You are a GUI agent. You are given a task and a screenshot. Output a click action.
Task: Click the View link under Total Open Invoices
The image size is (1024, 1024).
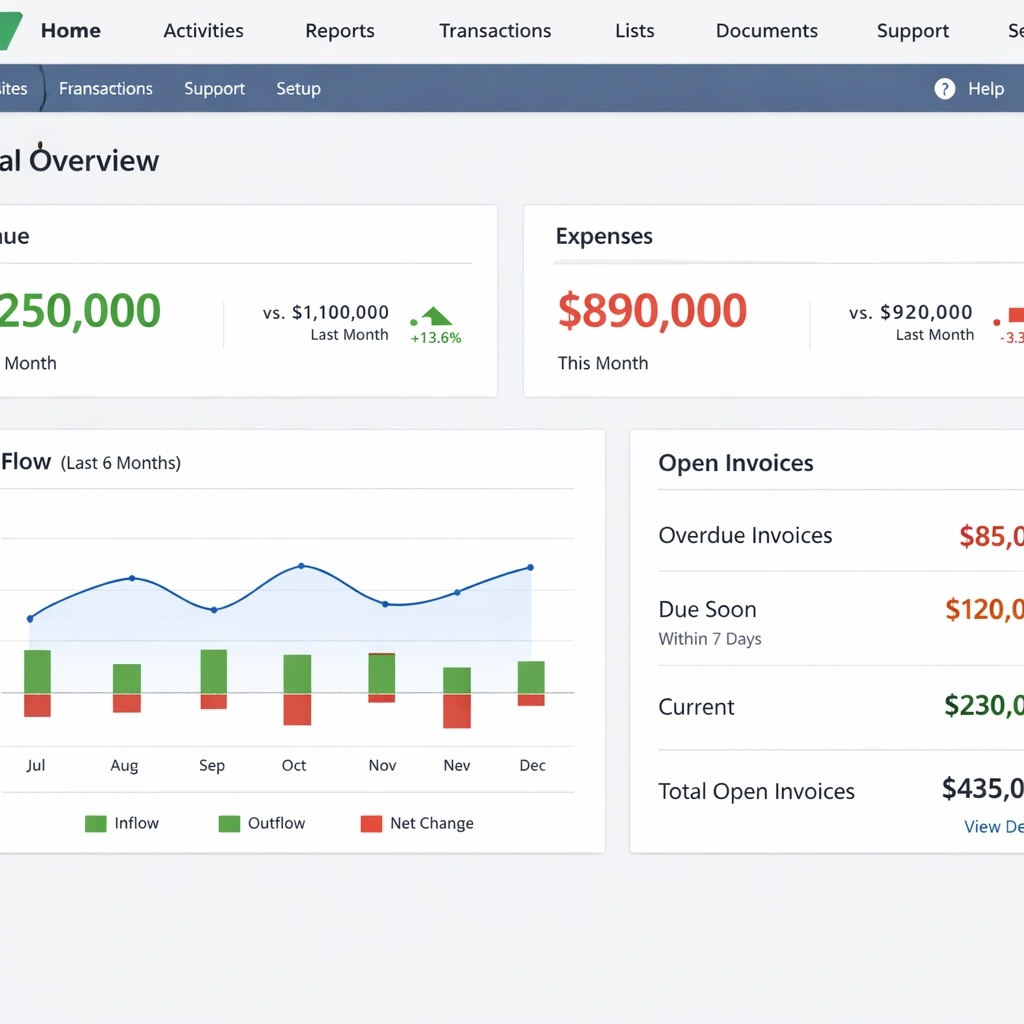(x=992, y=827)
